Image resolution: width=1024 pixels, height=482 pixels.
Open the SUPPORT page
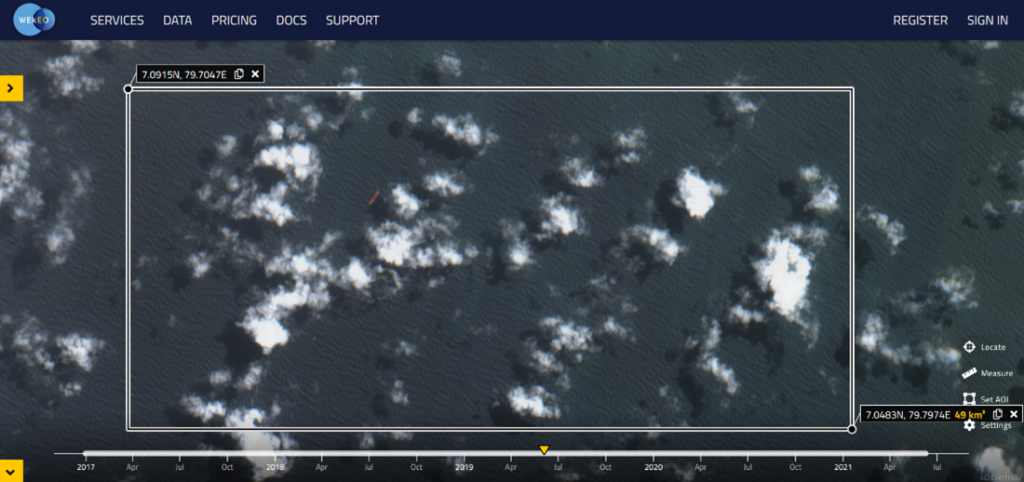352,20
